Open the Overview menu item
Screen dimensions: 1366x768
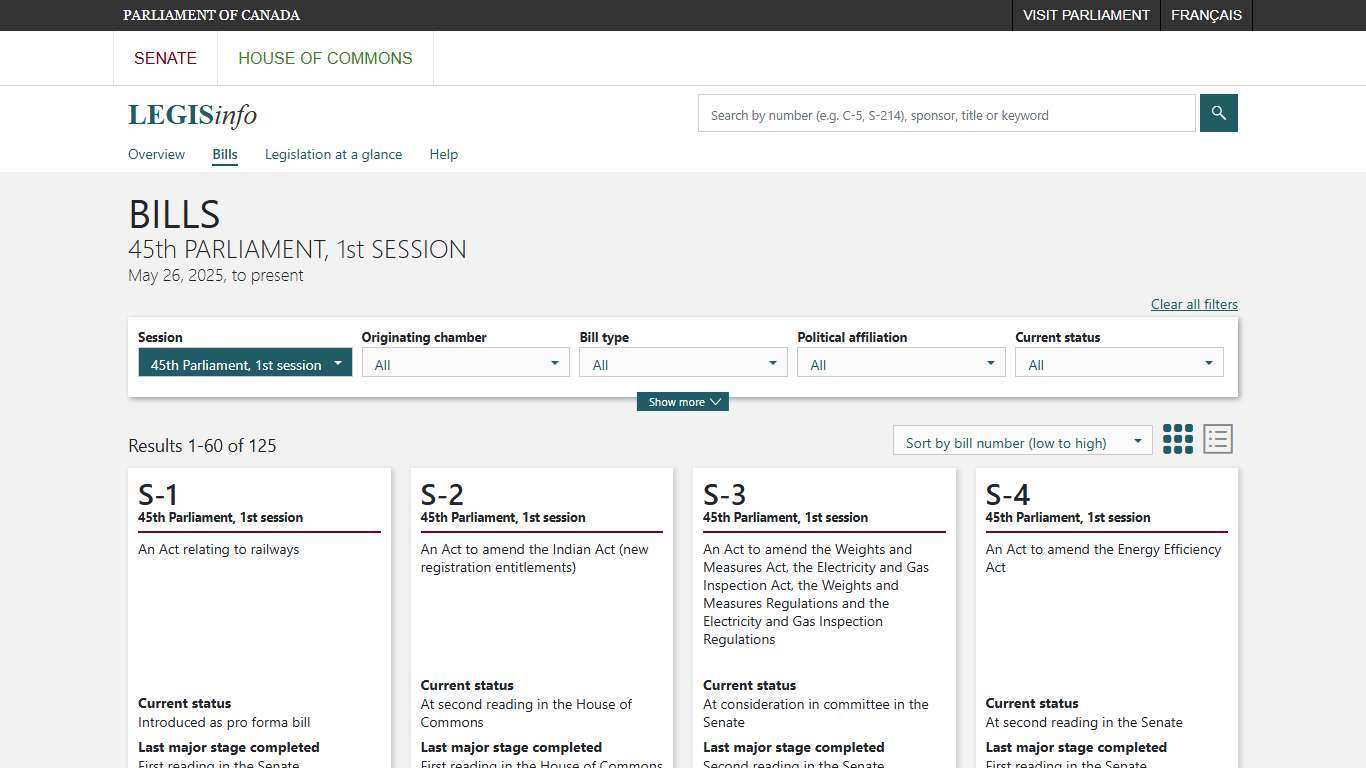click(x=156, y=154)
